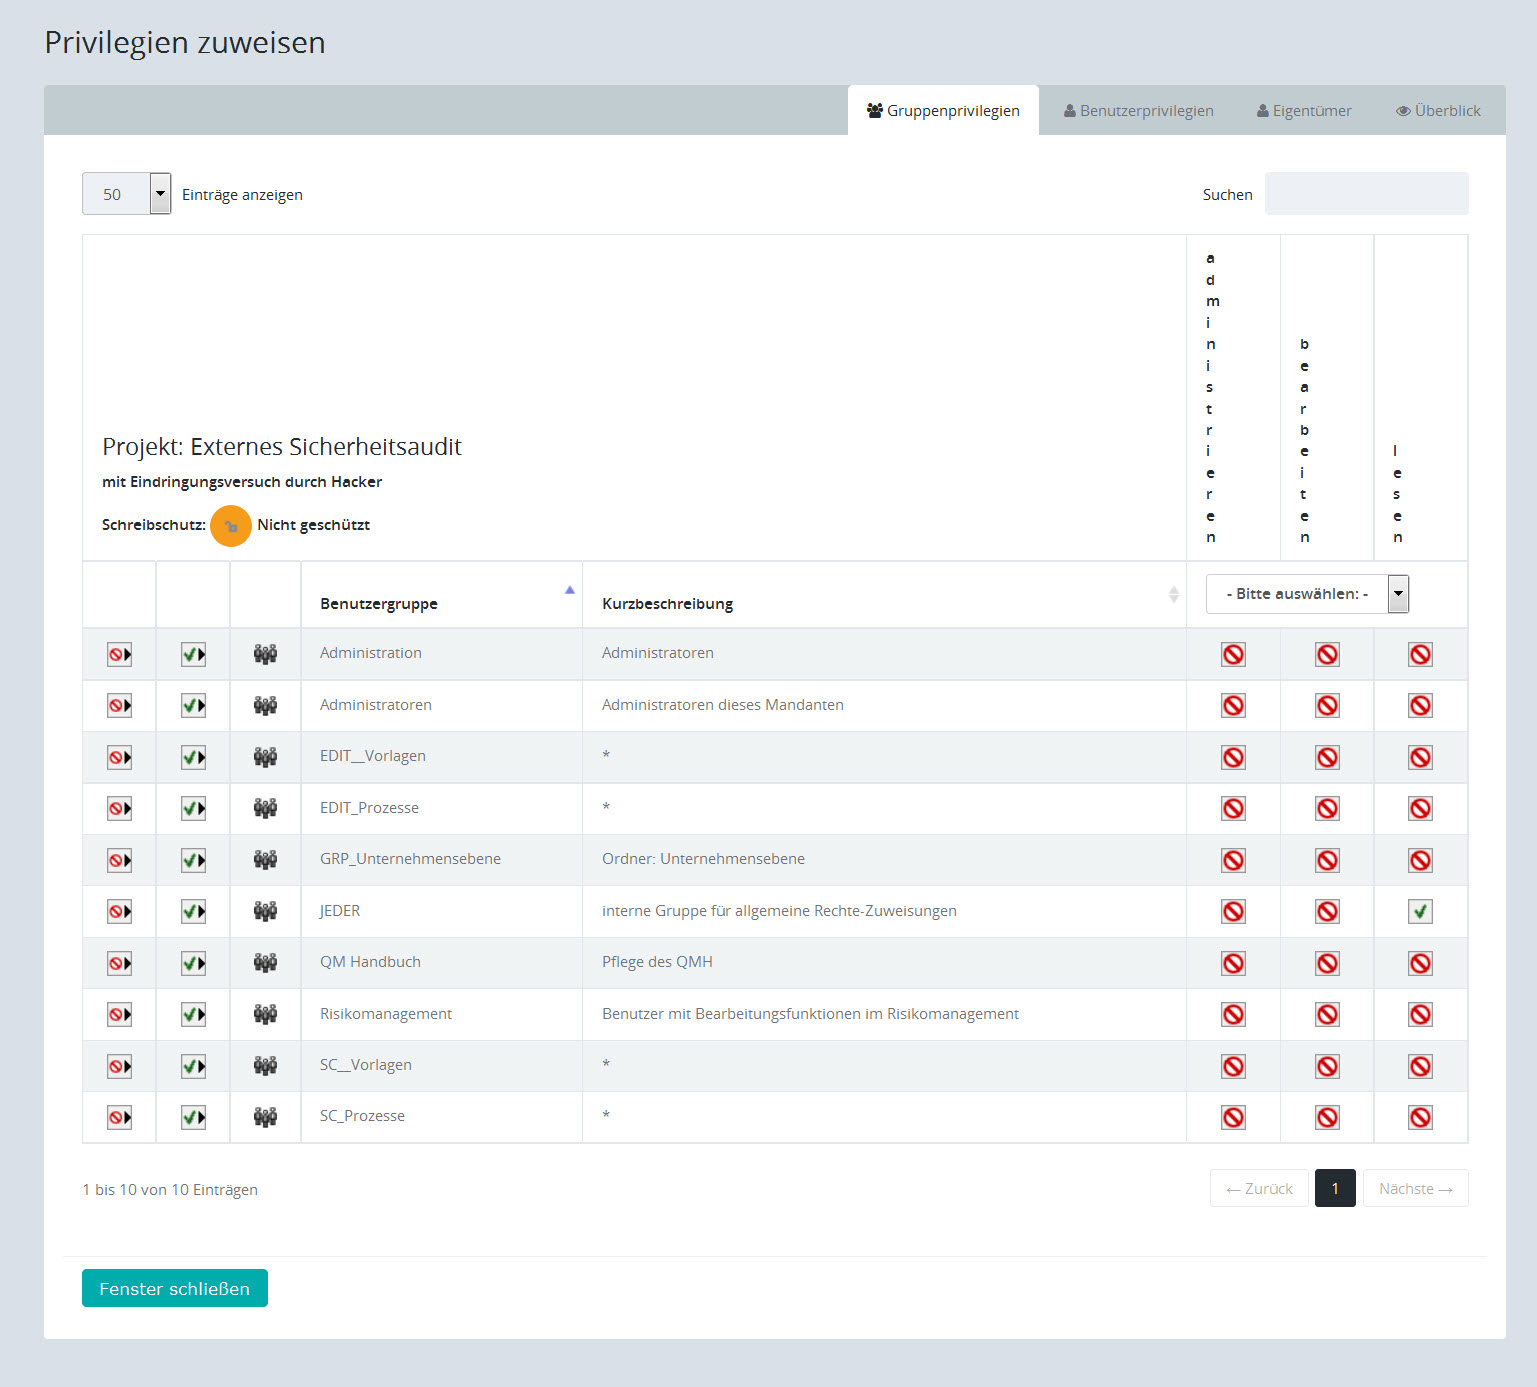Open the entries-per-page dropdown showing 50
Image resolution: width=1537 pixels, height=1387 pixels.
tap(127, 194)
